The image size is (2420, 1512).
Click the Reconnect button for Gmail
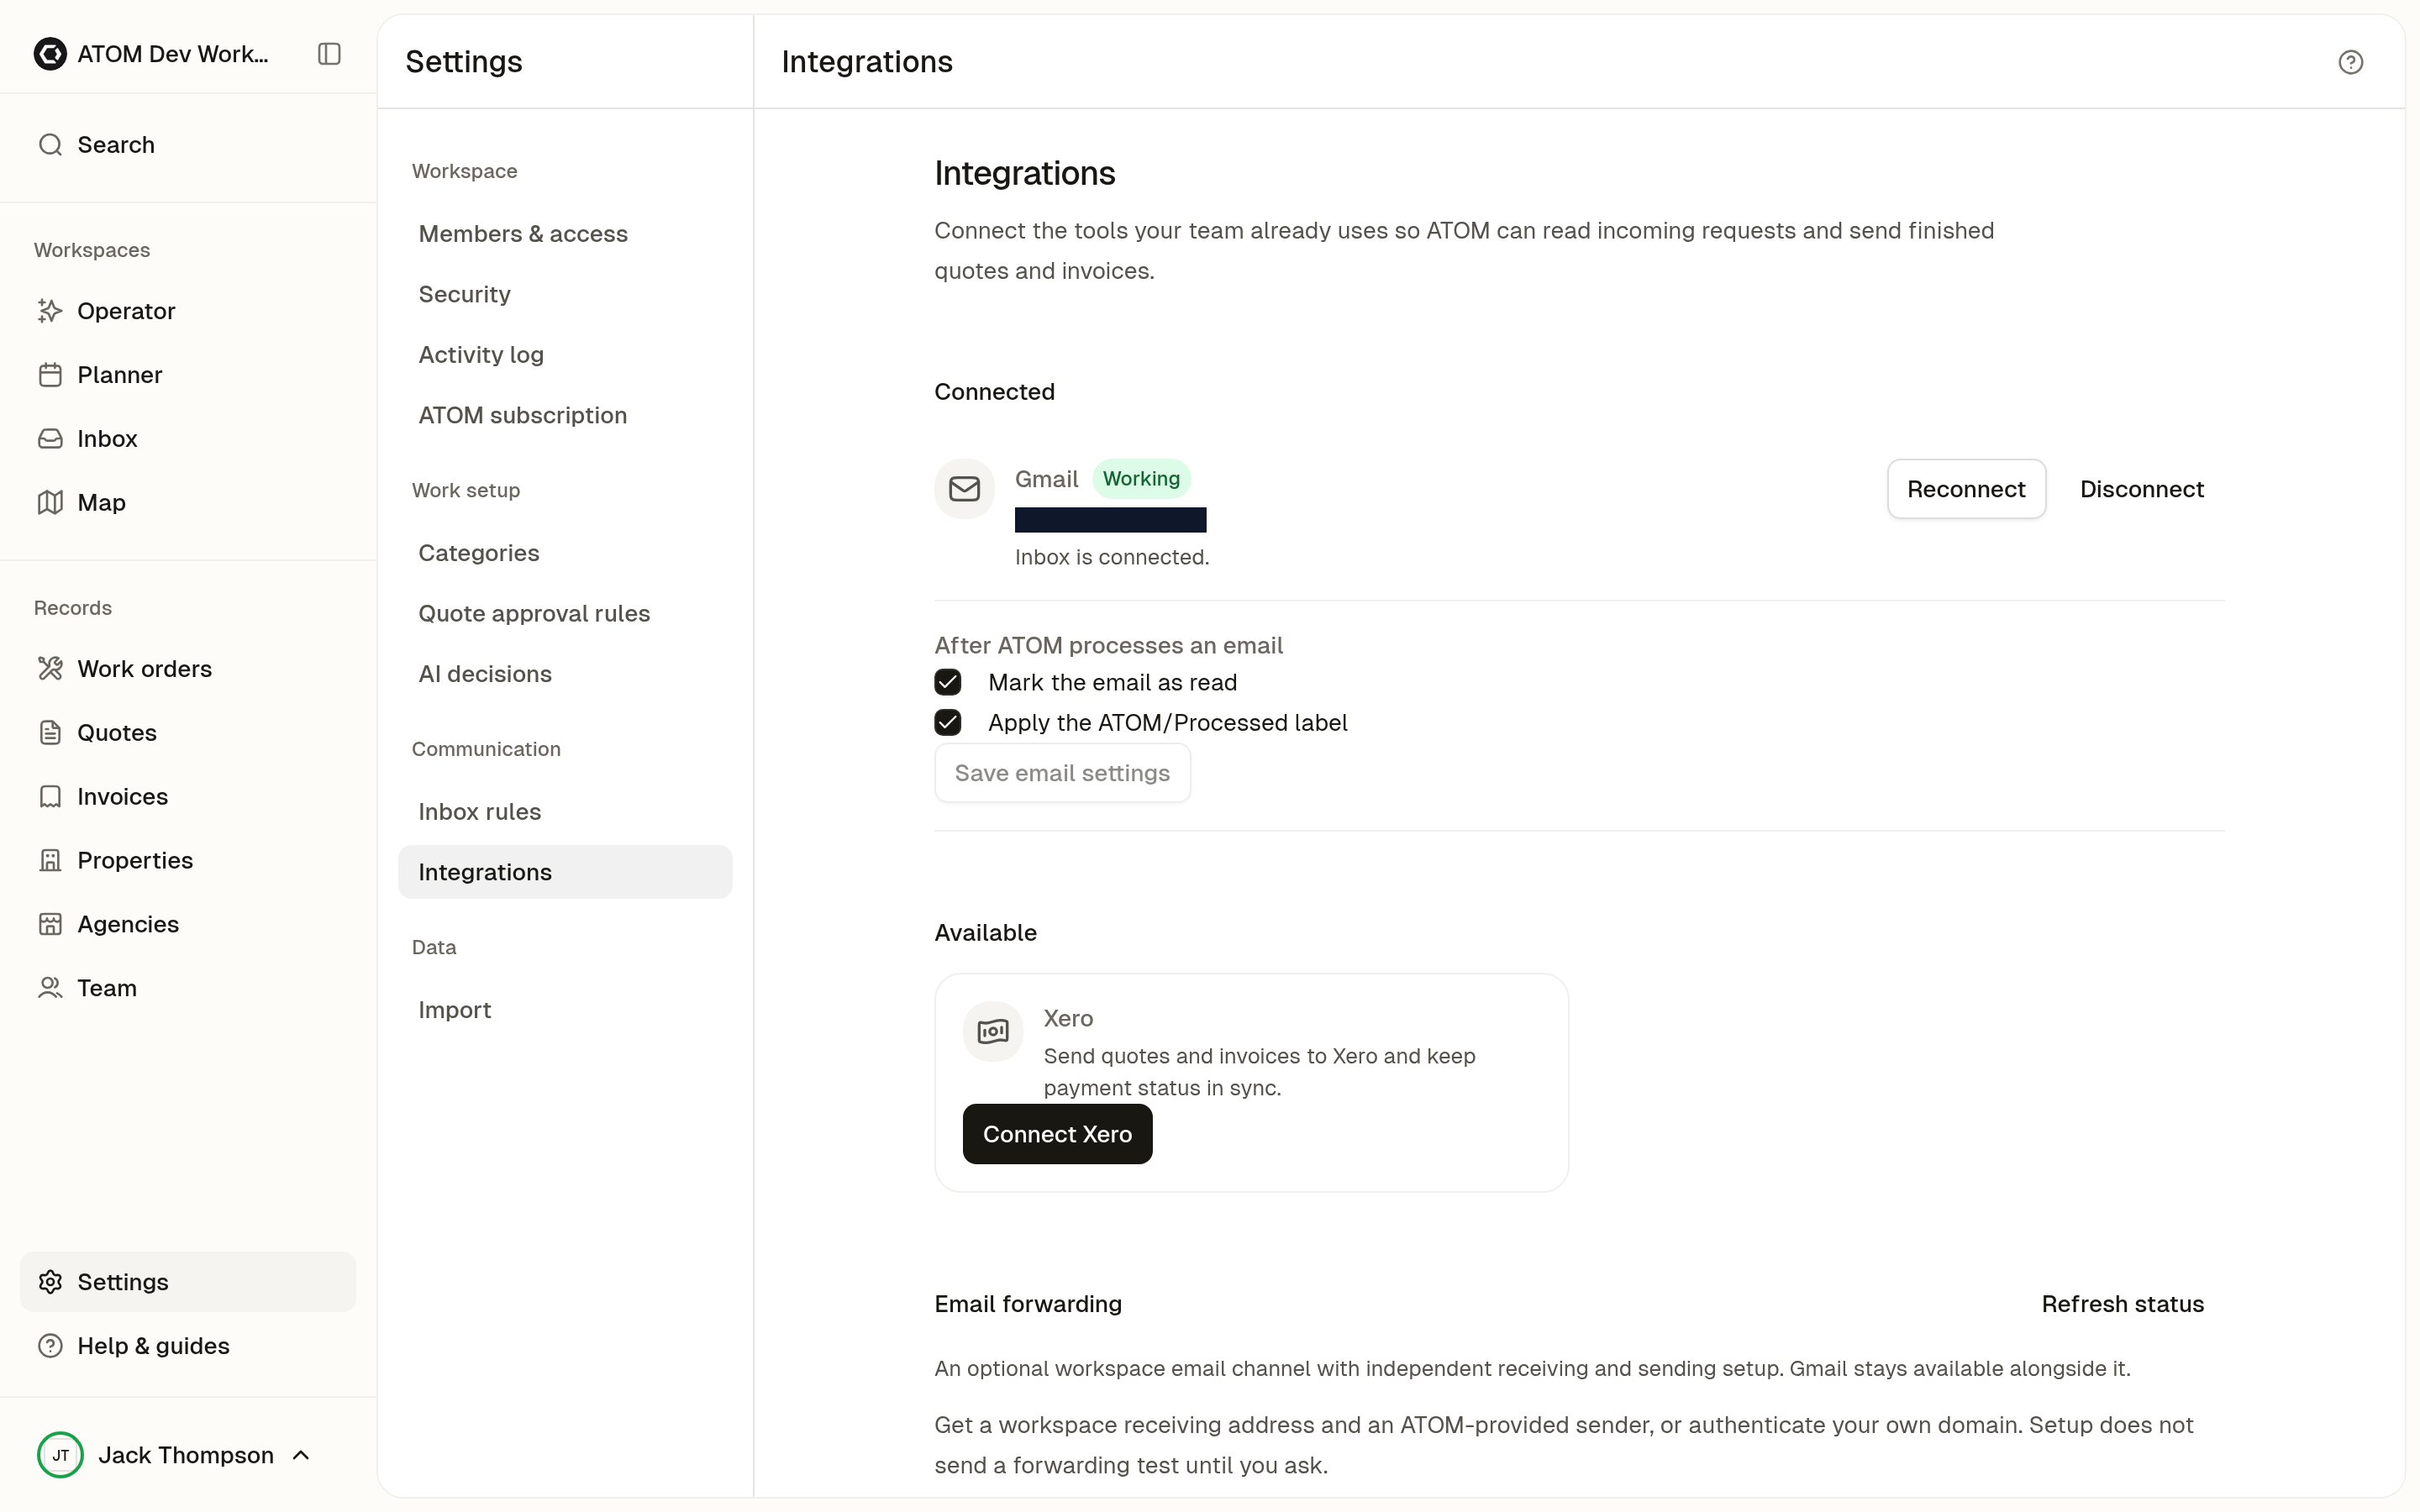pyautogui.click(x=1966, y=489)
